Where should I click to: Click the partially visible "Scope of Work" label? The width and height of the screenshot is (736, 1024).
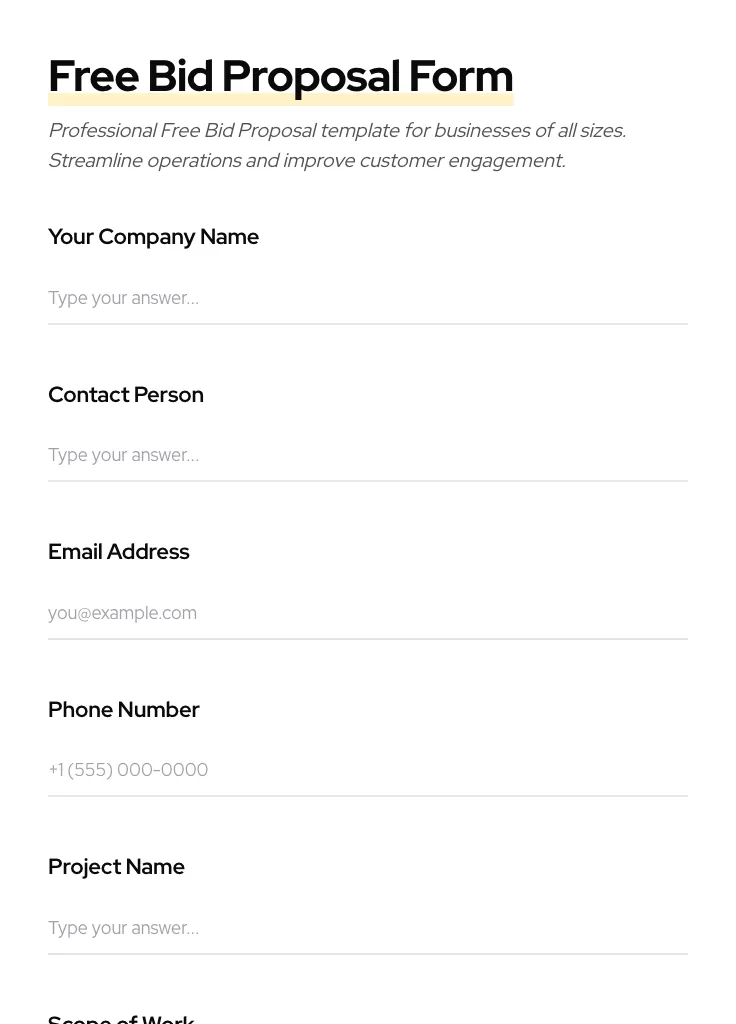121,1019
